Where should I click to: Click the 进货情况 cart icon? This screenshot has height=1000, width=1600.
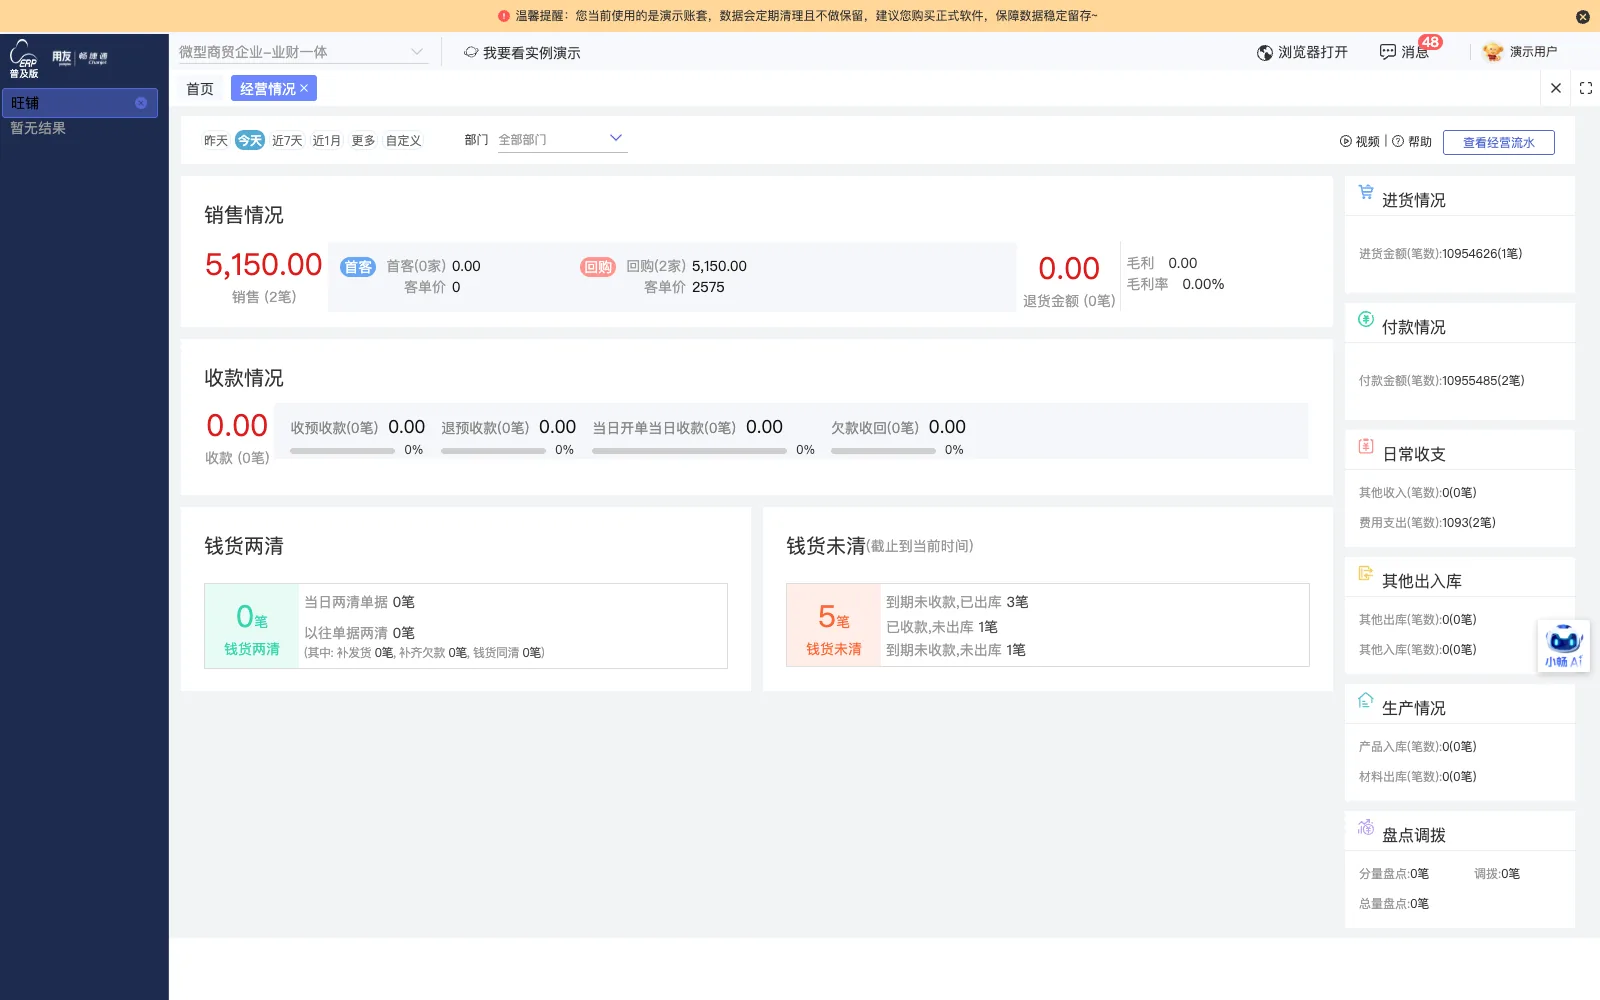[1366, 192]
